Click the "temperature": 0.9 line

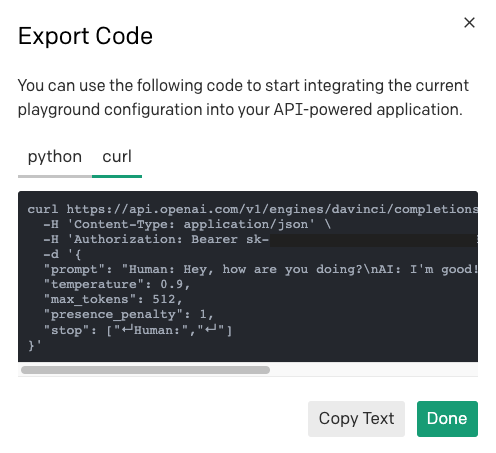(117, 284)
